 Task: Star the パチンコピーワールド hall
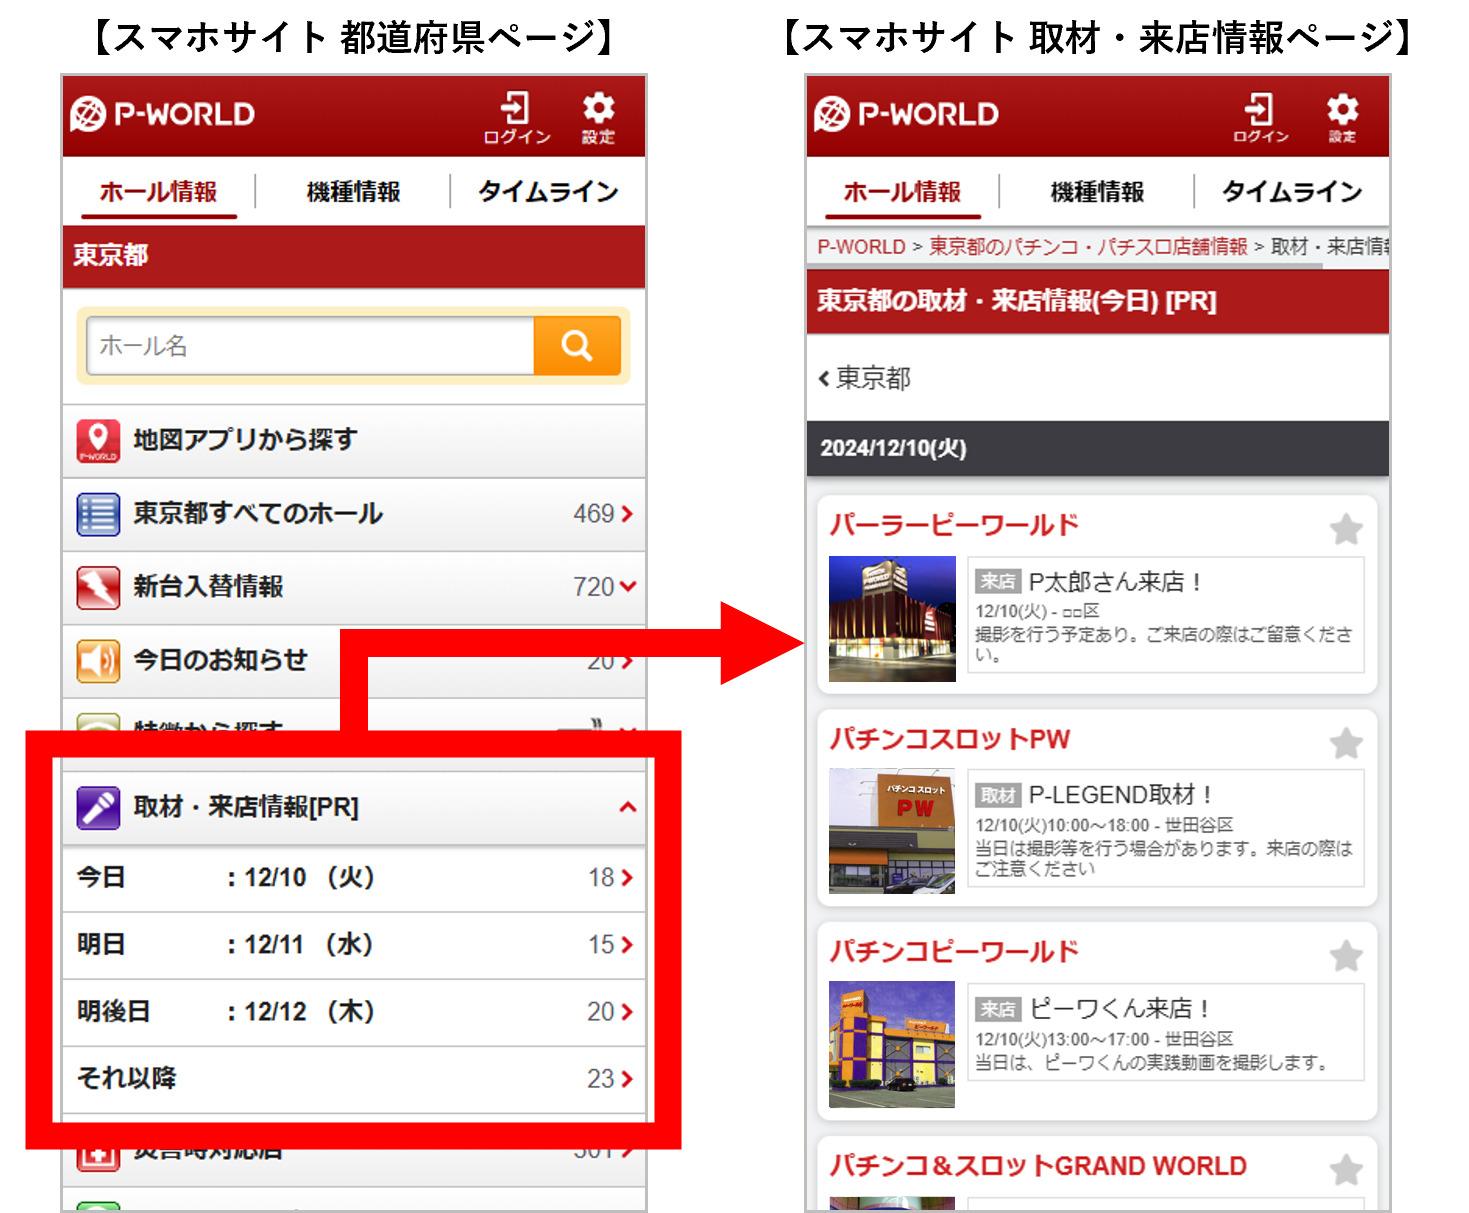[1346, 956]
